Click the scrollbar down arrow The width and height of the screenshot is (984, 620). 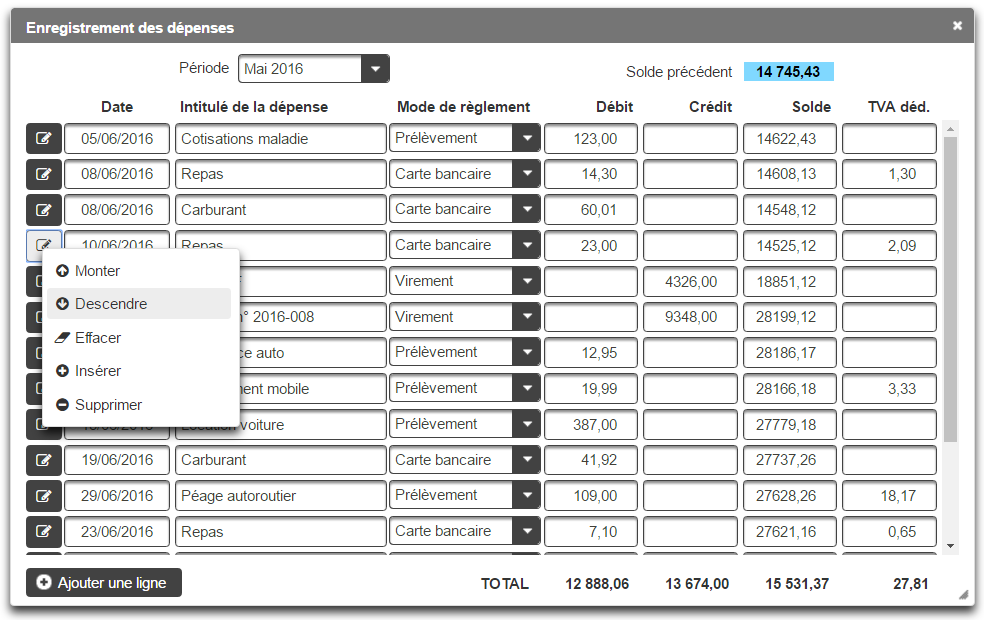950,546
